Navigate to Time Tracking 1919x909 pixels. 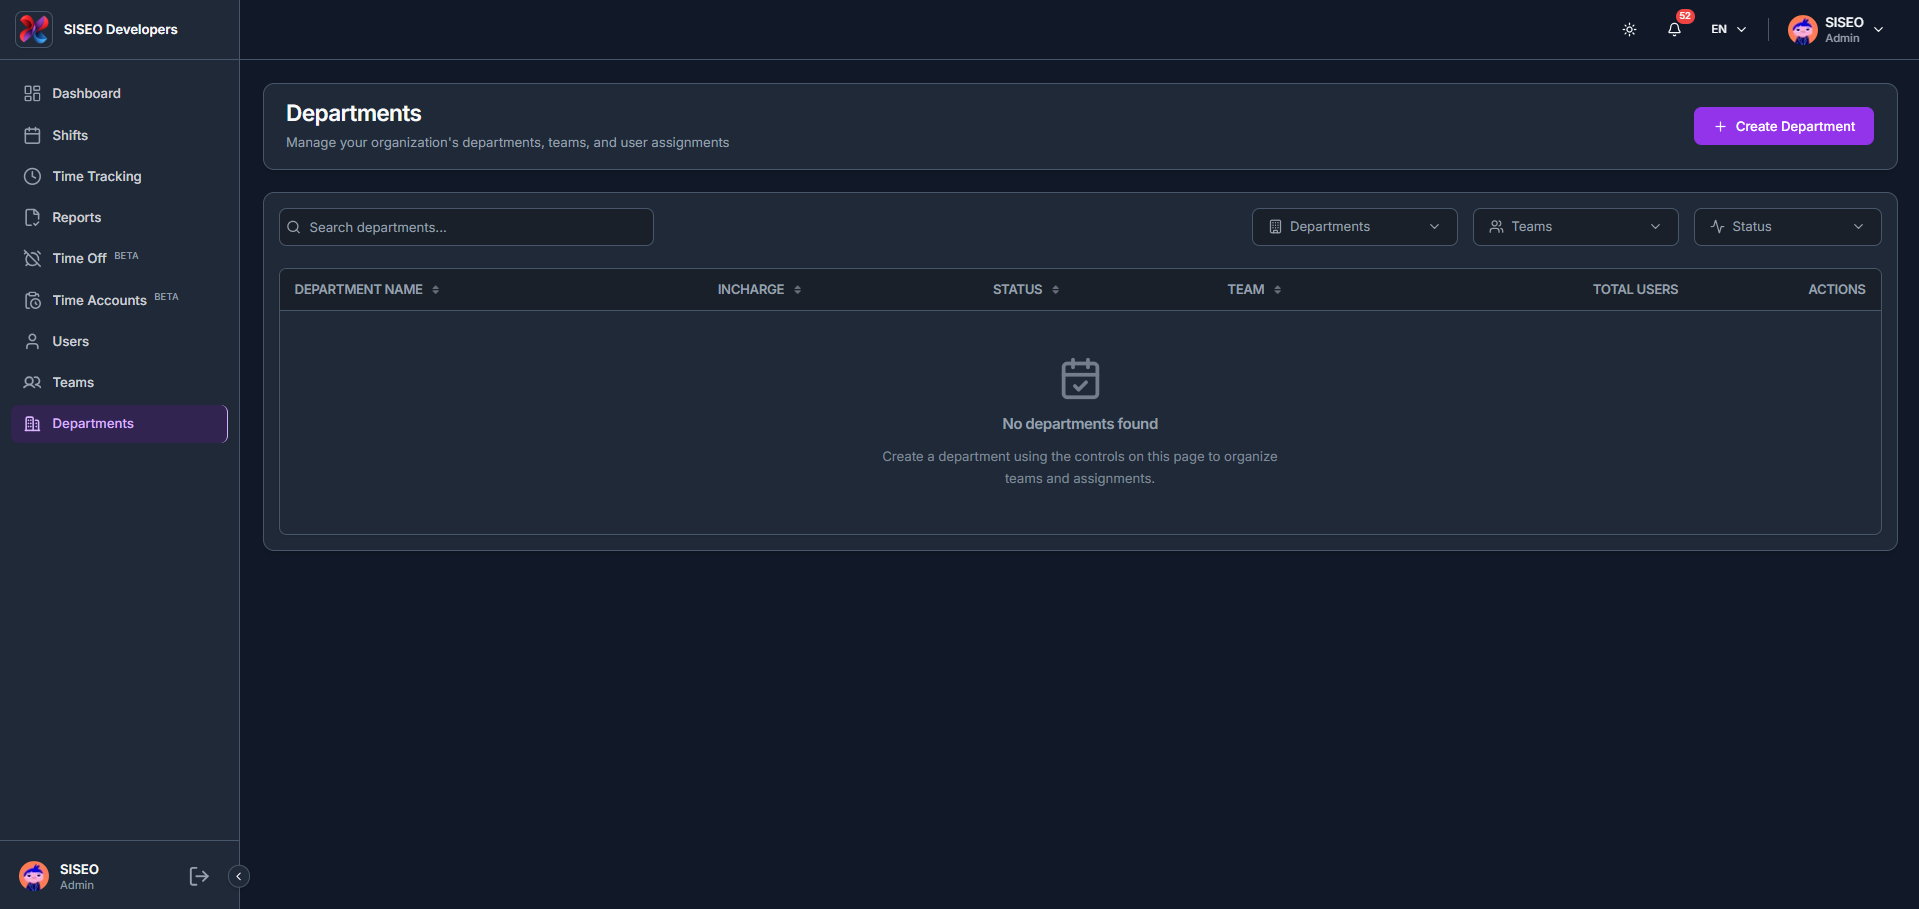tap(119, 176)
